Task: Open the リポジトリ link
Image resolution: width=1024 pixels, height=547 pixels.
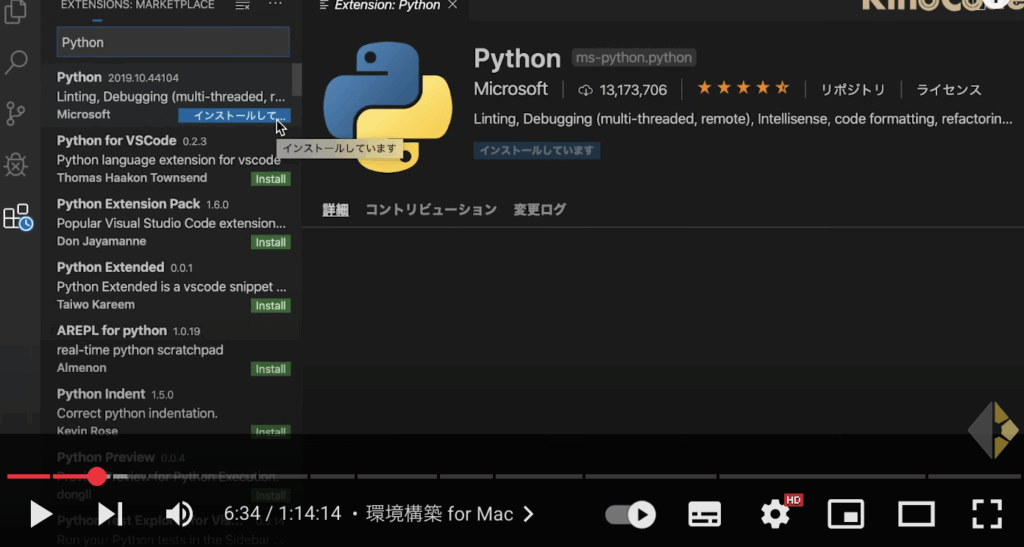Action: click(x=853, y=90)
